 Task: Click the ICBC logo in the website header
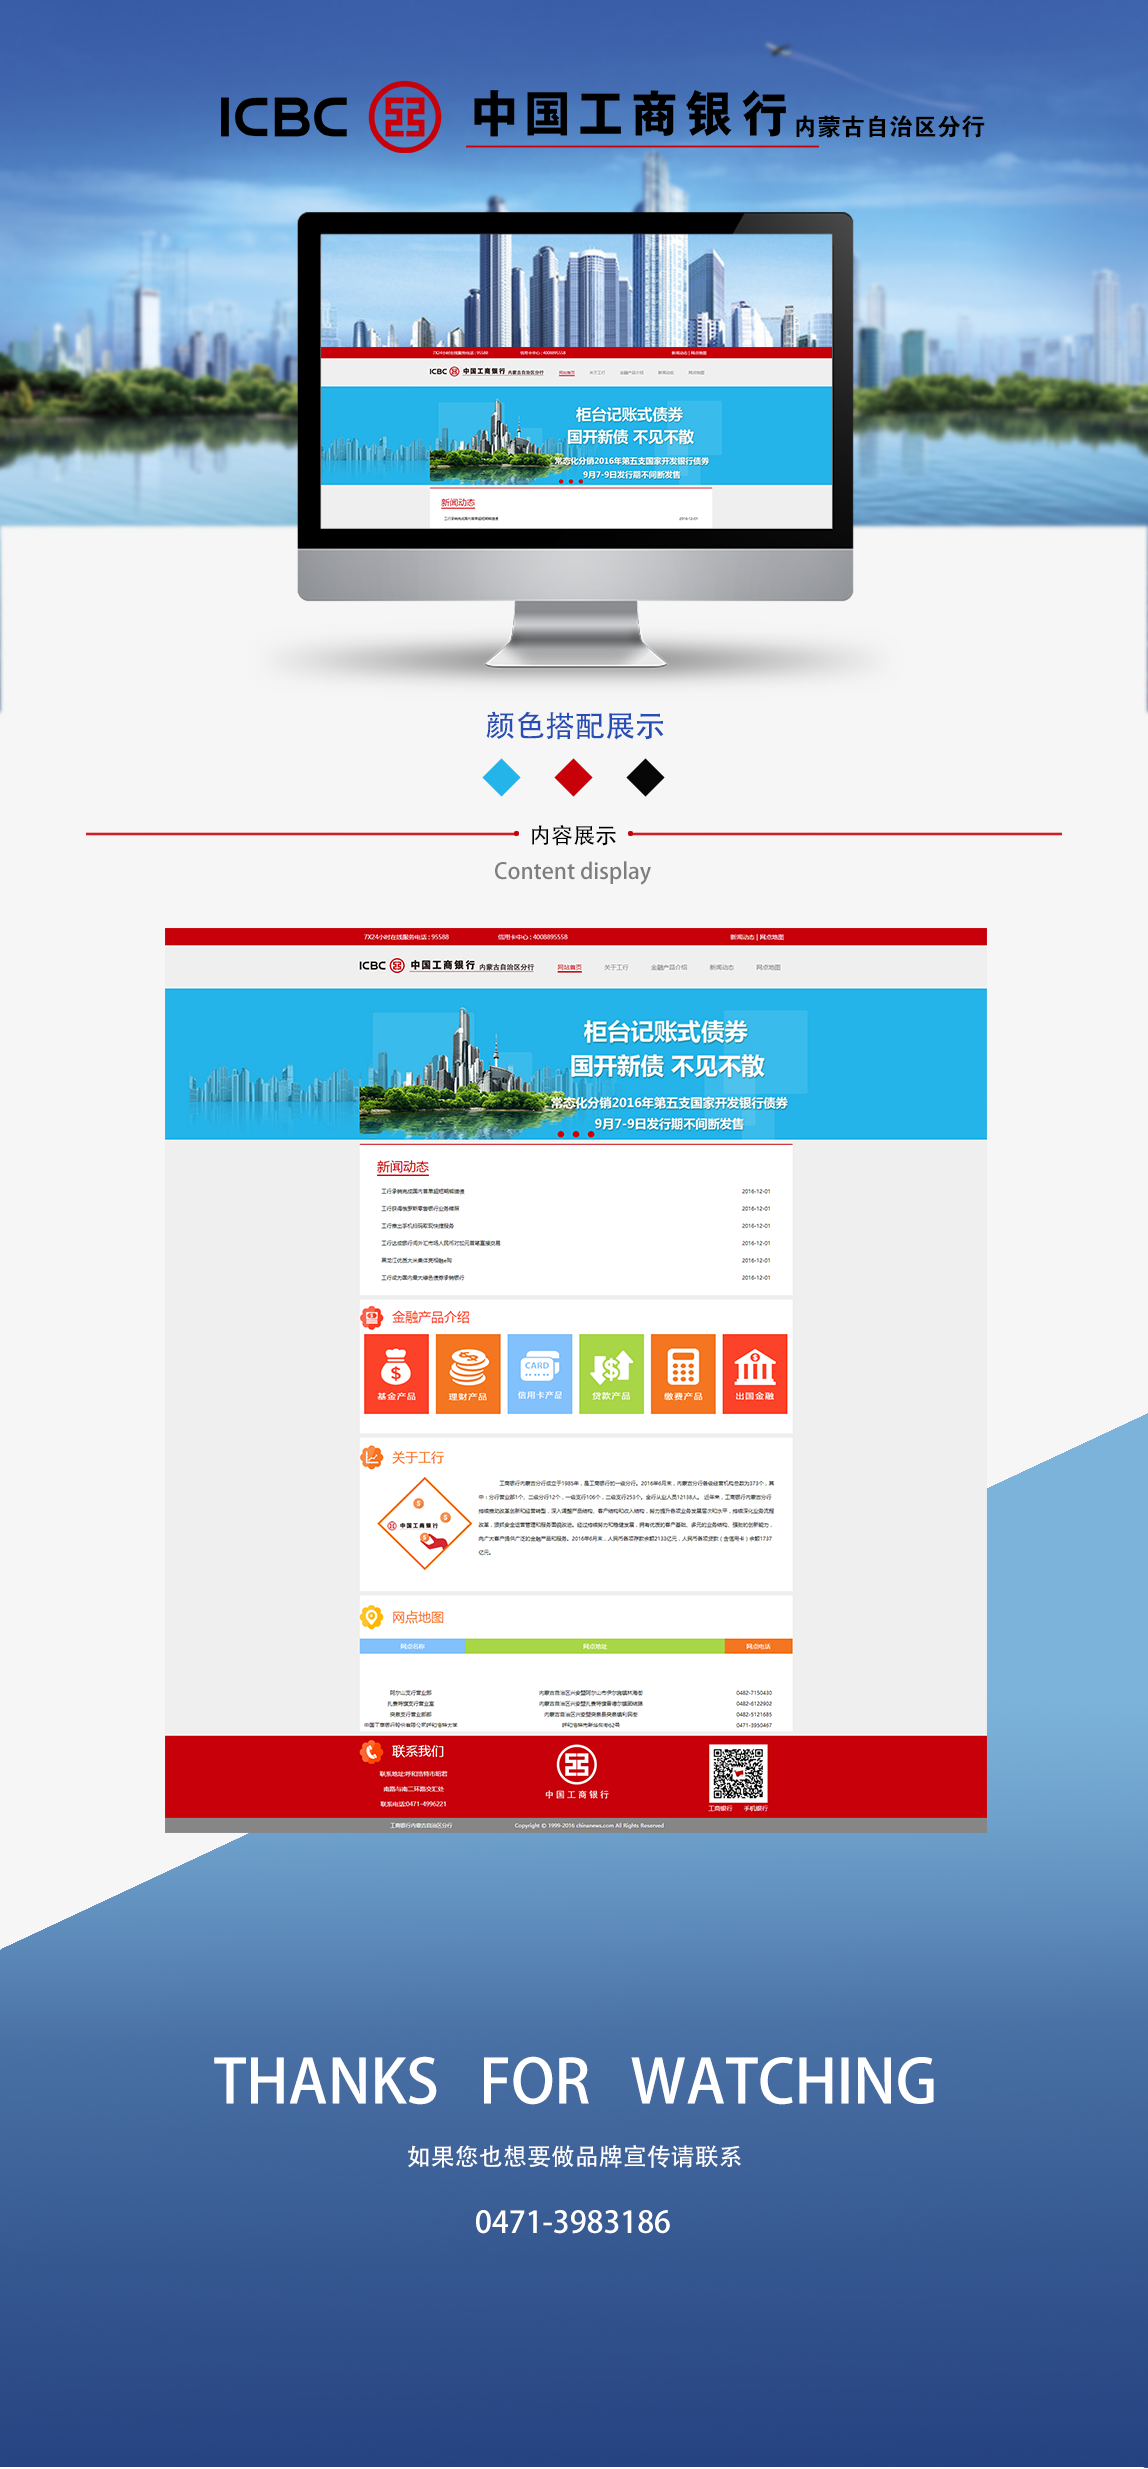tap(446, 966)
